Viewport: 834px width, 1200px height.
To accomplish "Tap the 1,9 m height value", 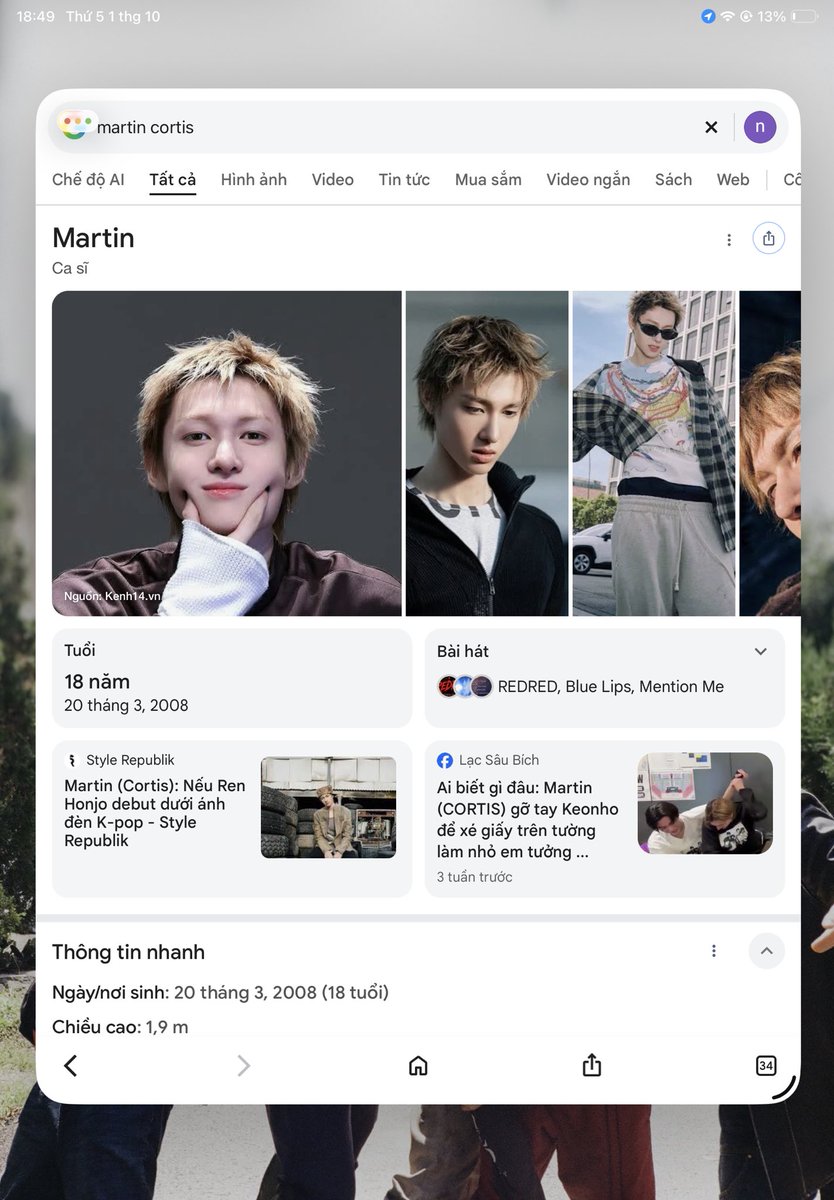I will click(x=167, y=1027).
